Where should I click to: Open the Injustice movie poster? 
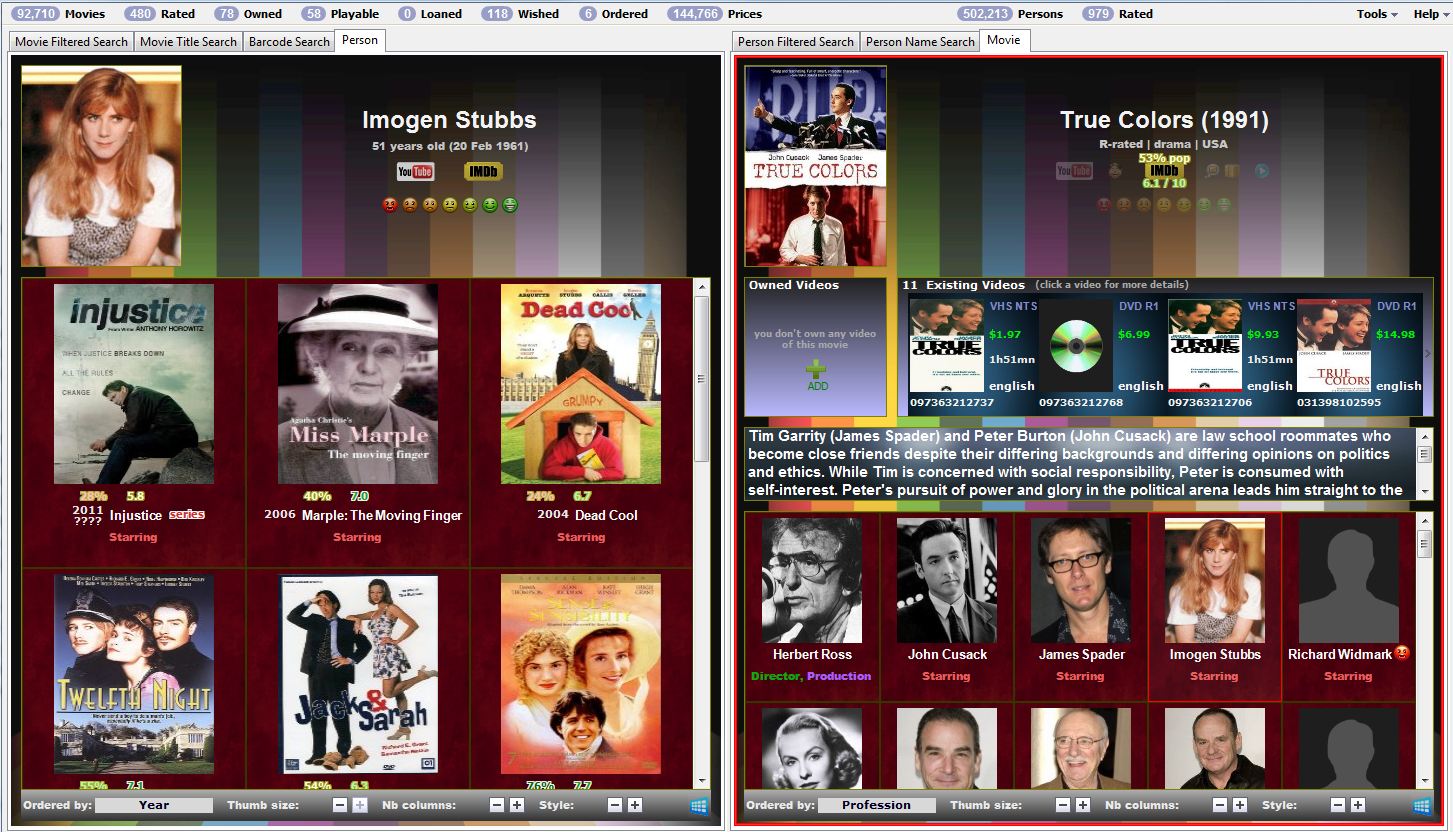pos(134,384)
